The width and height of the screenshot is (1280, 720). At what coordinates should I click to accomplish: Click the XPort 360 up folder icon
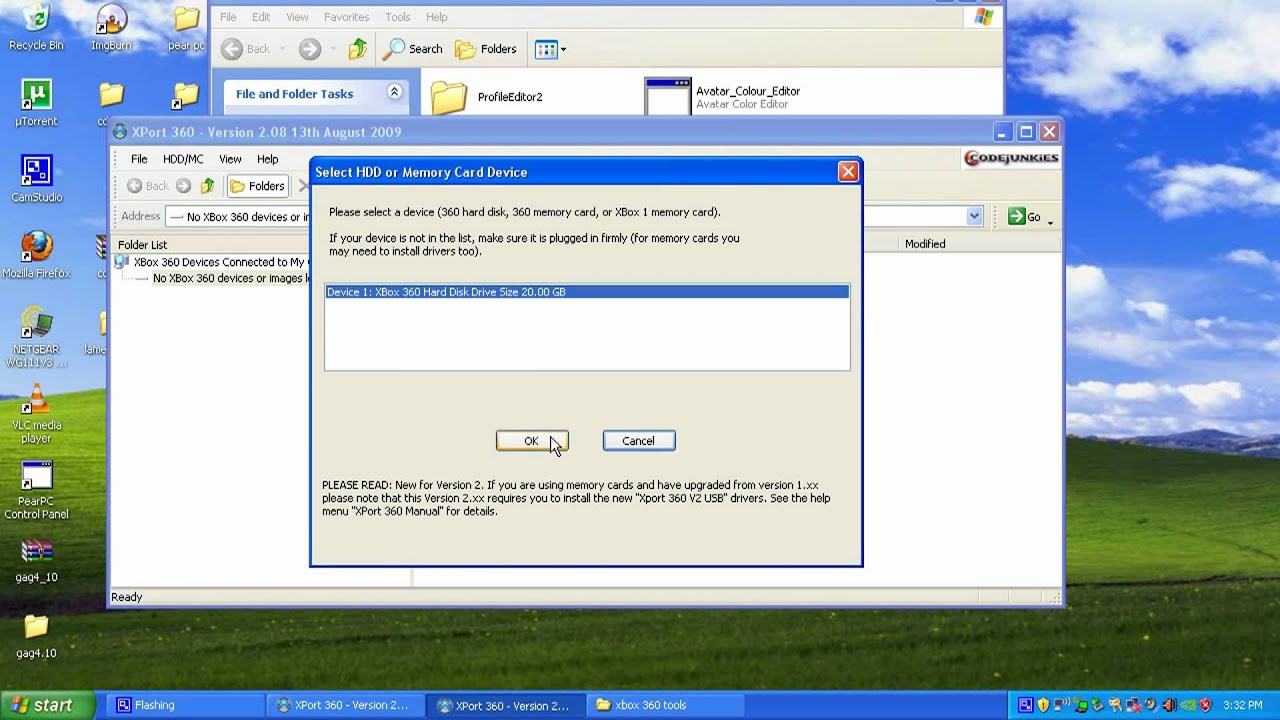pos(207,186)
